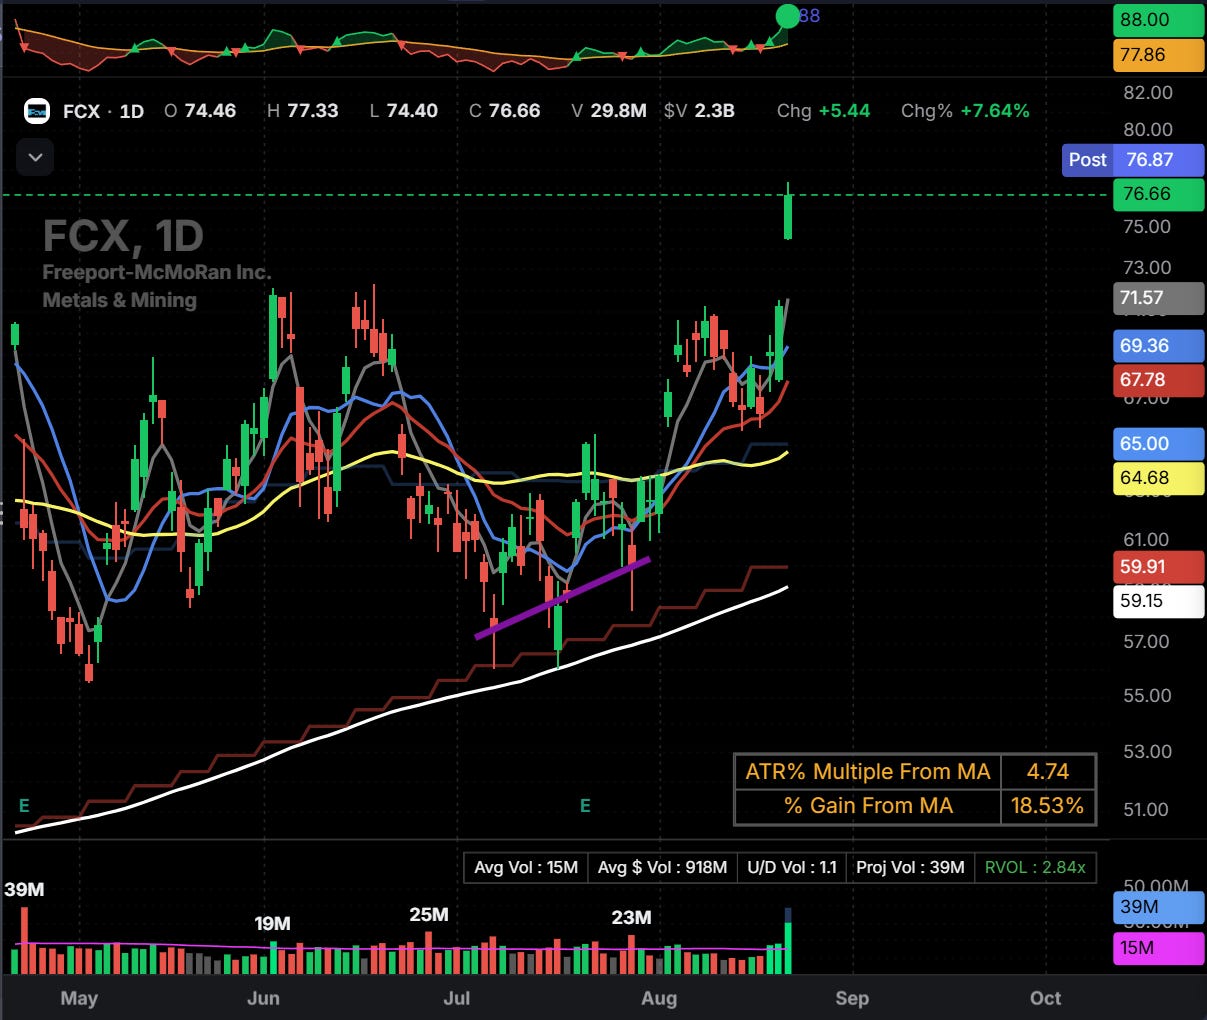Click the Aug label on the time axis
The width and height of the screenshot is (1207, 1020).
[659, 998]
